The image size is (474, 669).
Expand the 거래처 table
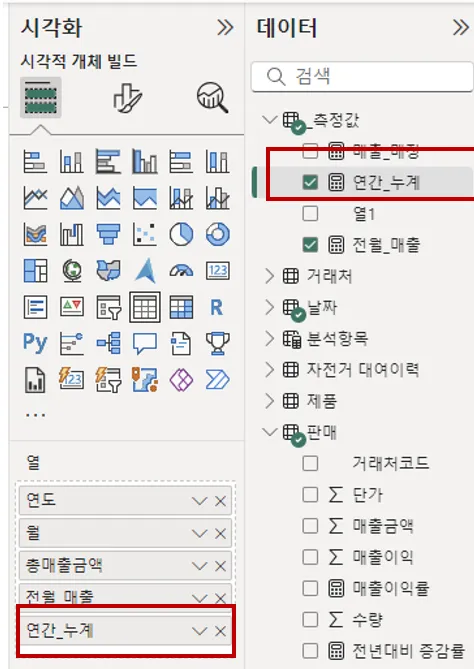269,276
